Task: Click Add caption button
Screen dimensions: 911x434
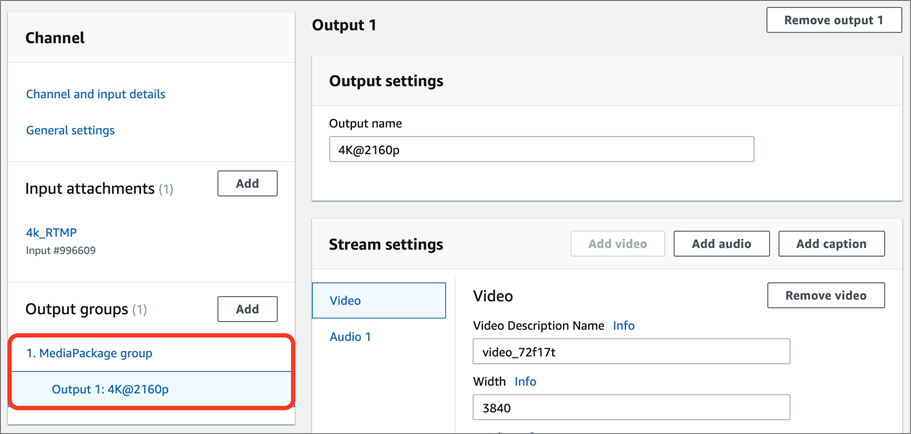Action: click(831, 244)
